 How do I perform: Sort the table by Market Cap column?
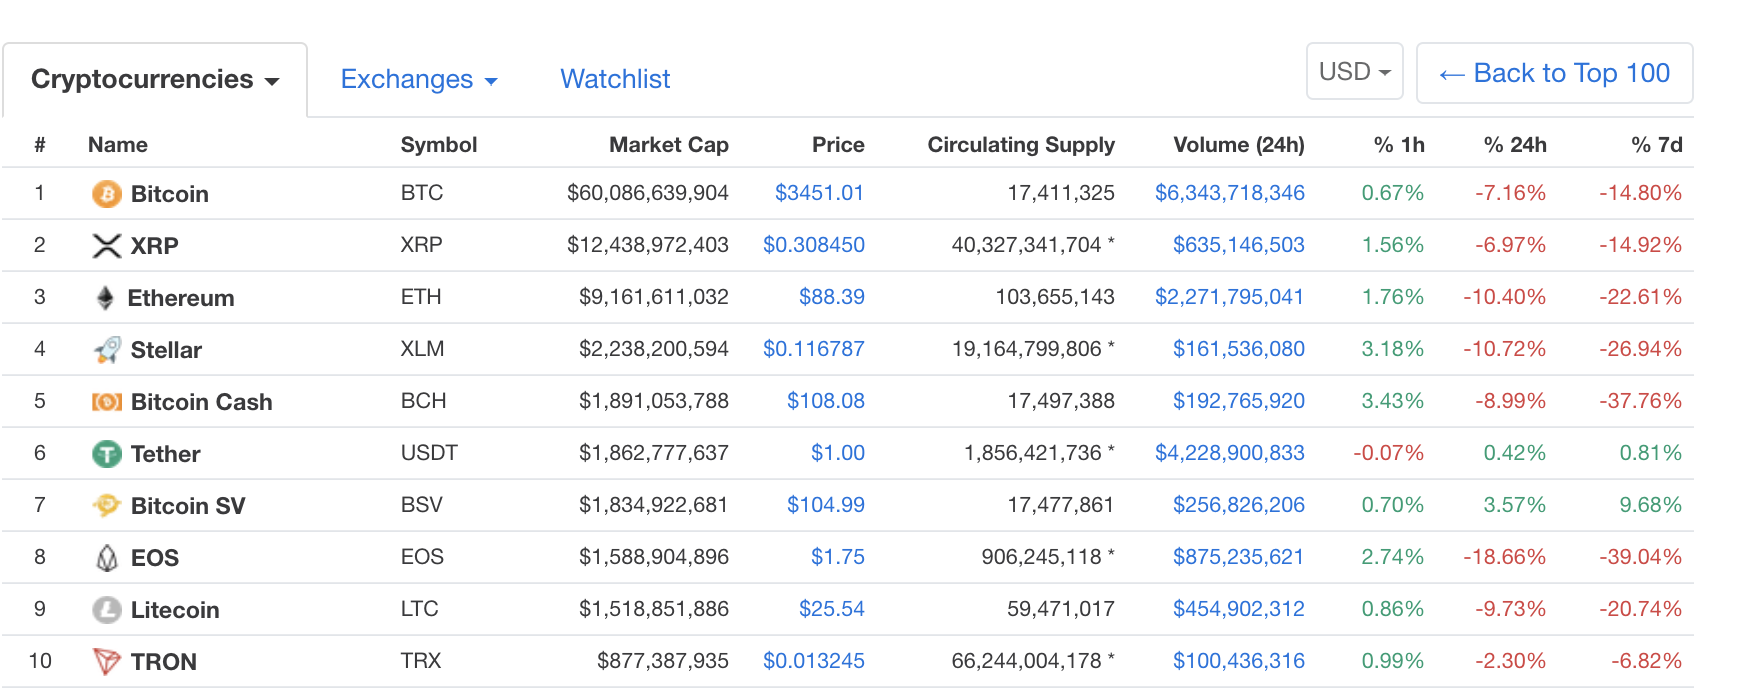tap(668, 145)
